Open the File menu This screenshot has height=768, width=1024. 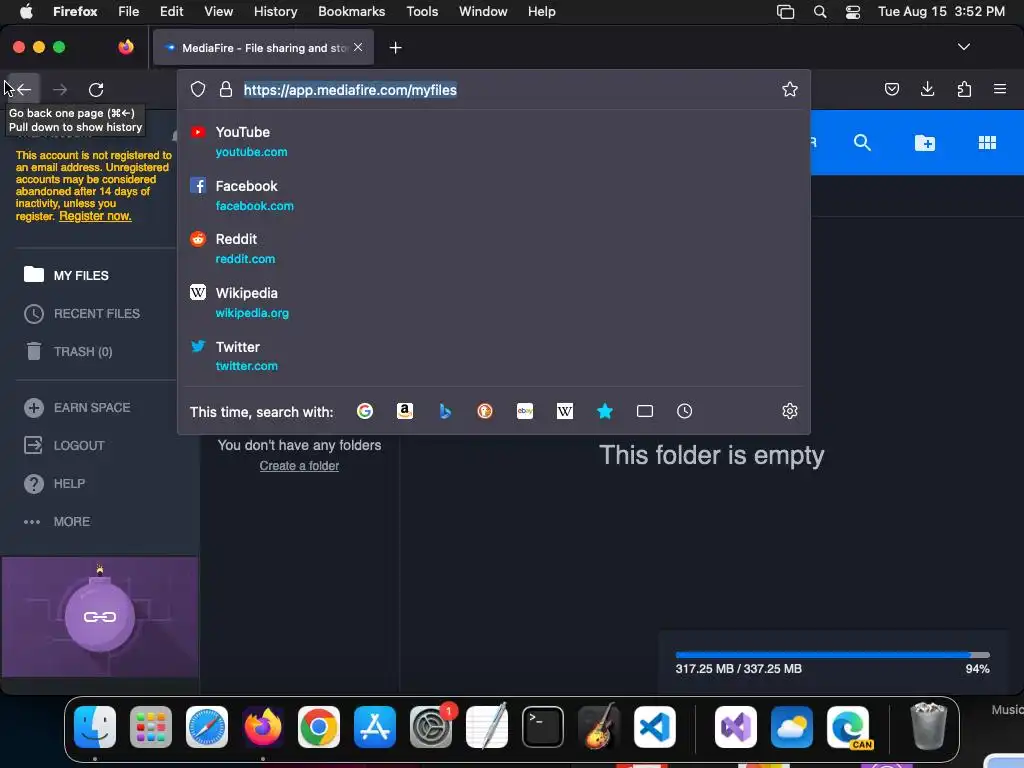pyautogui.click(x=128, y=12)
